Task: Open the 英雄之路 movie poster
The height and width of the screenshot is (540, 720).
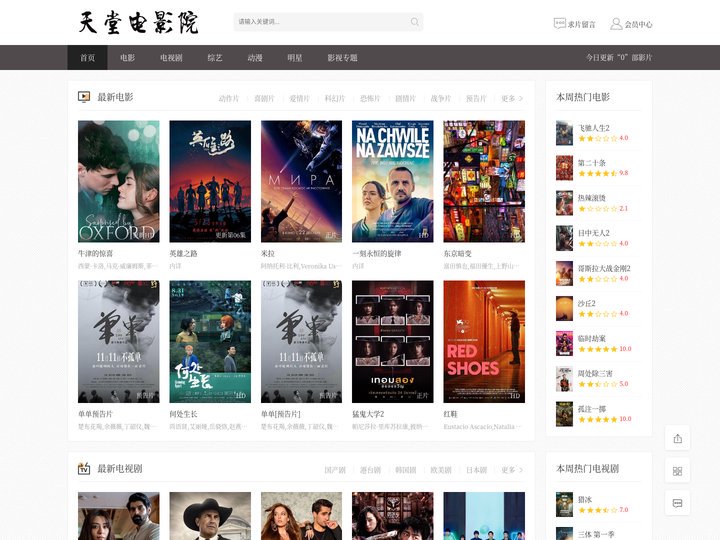Action: click(210, 181)
